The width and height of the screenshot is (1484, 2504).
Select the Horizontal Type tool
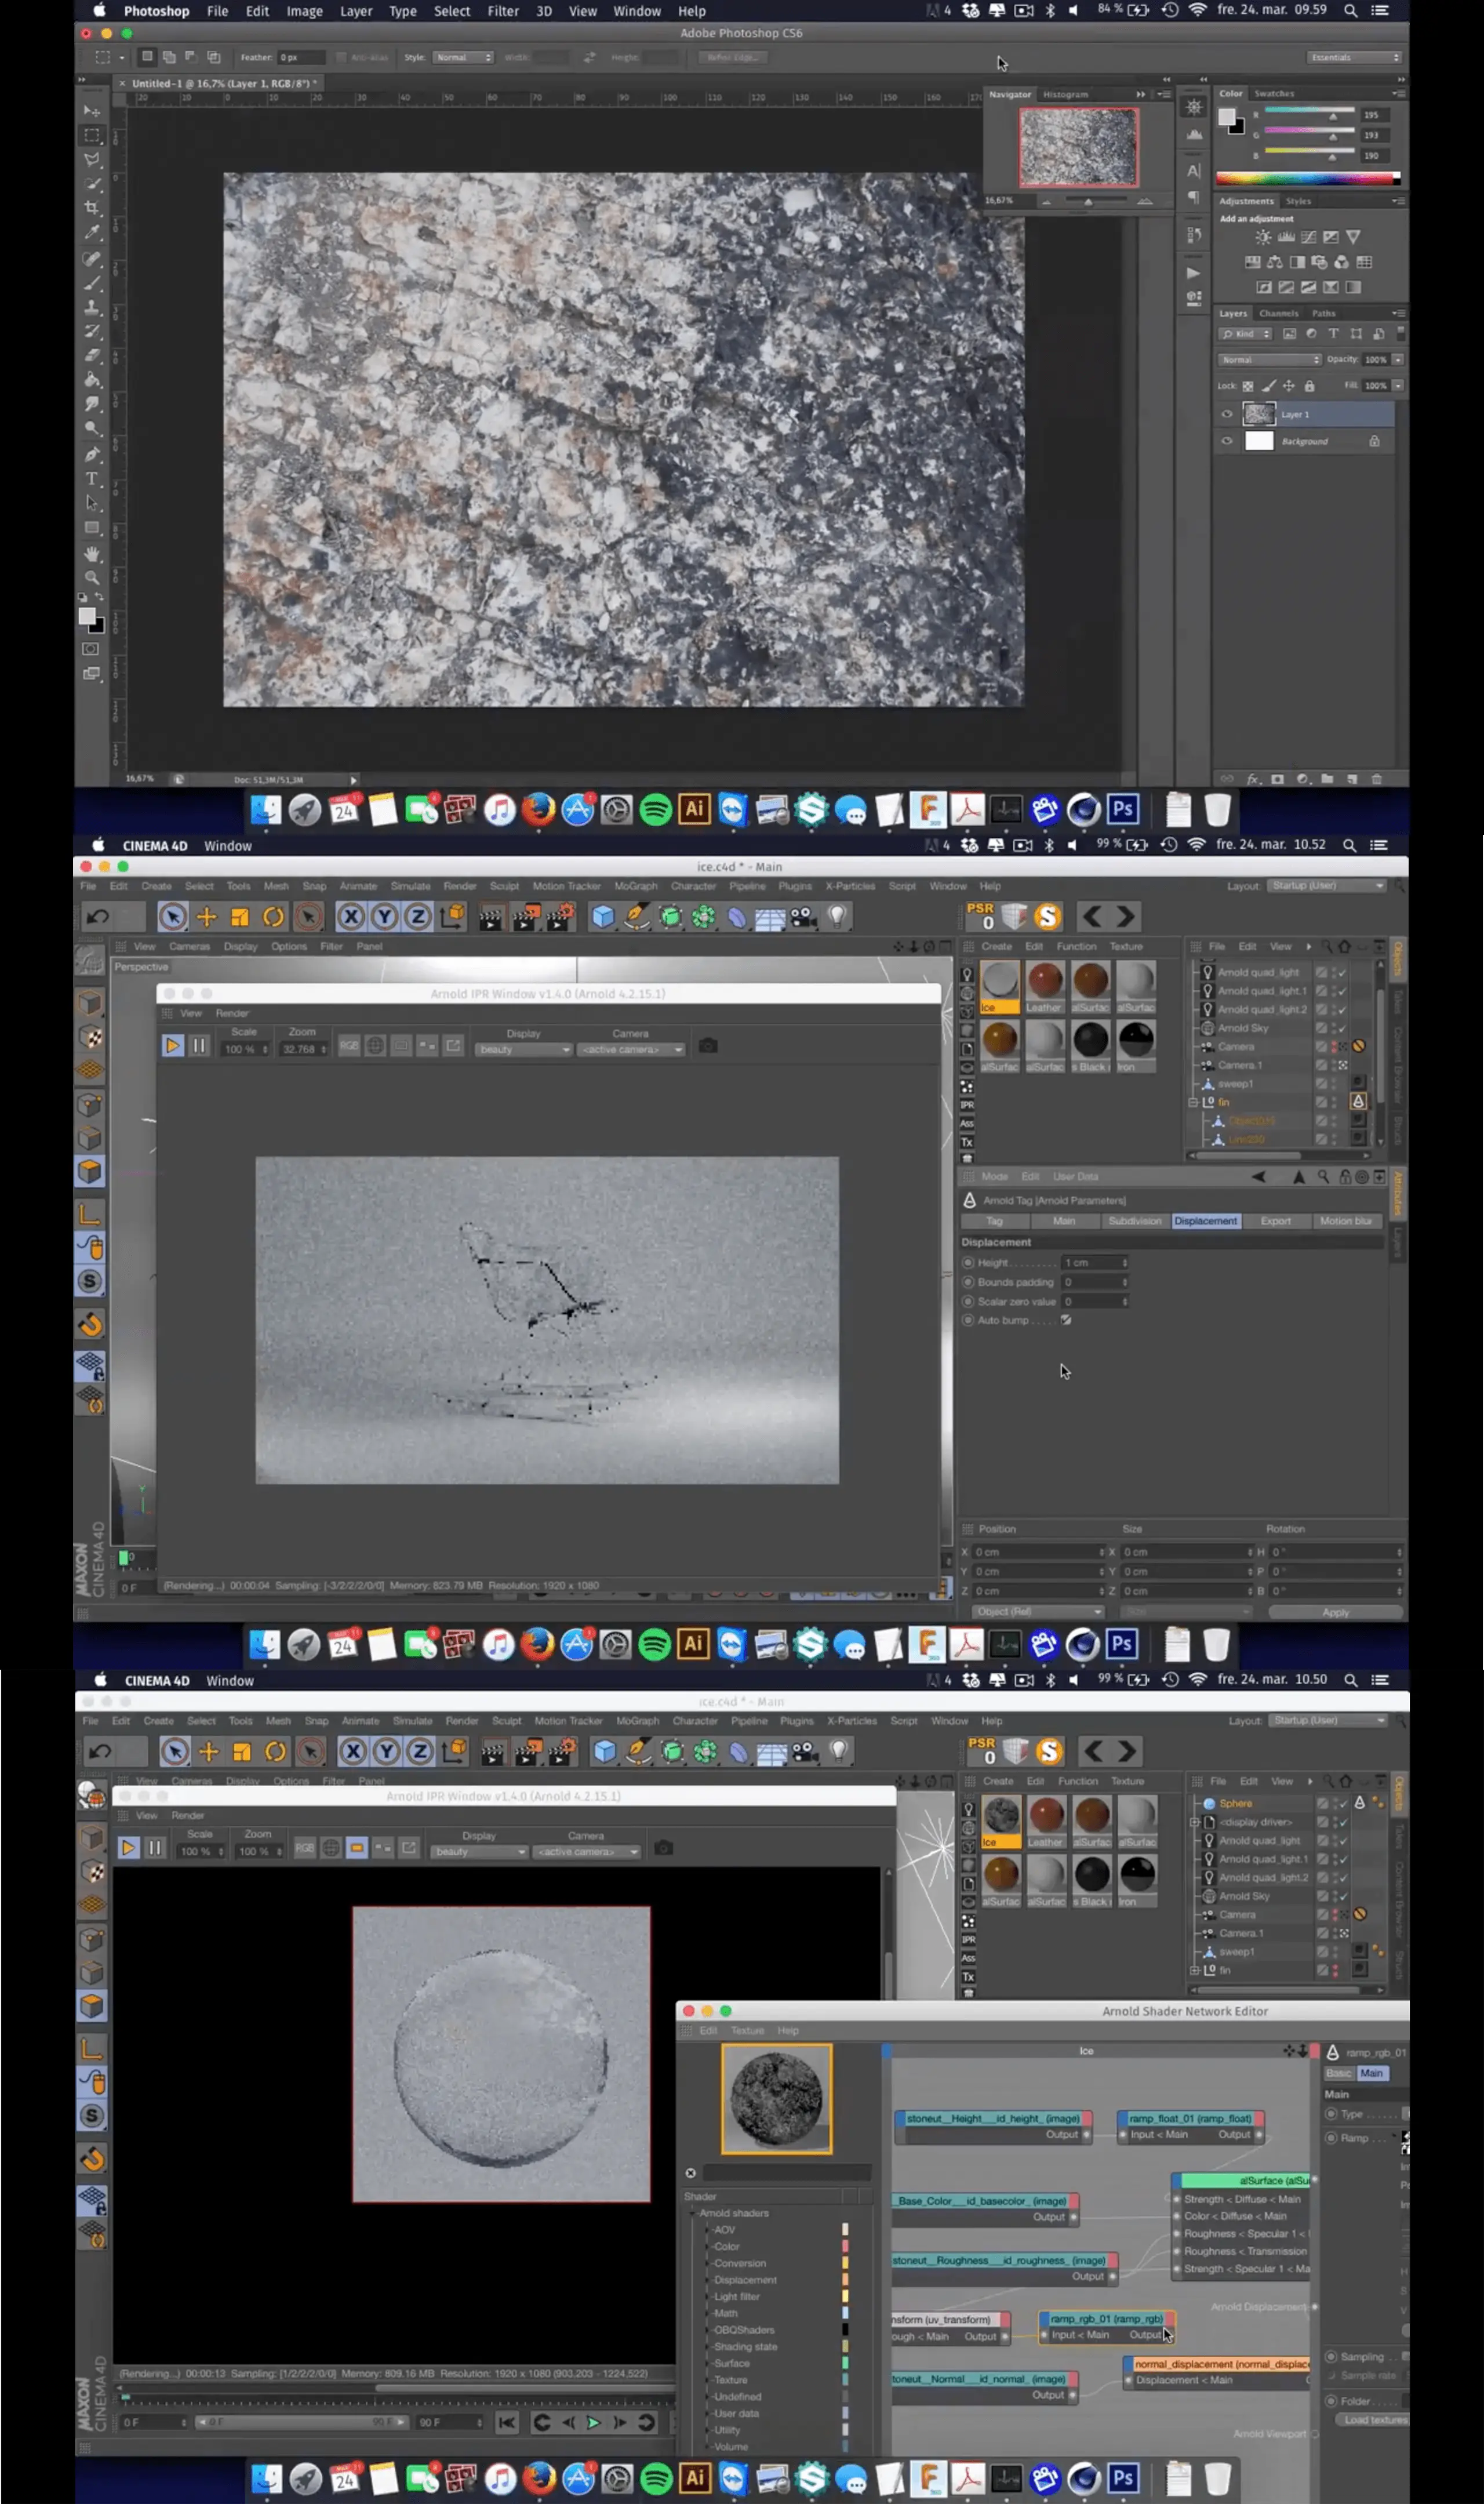pos(92,479)
